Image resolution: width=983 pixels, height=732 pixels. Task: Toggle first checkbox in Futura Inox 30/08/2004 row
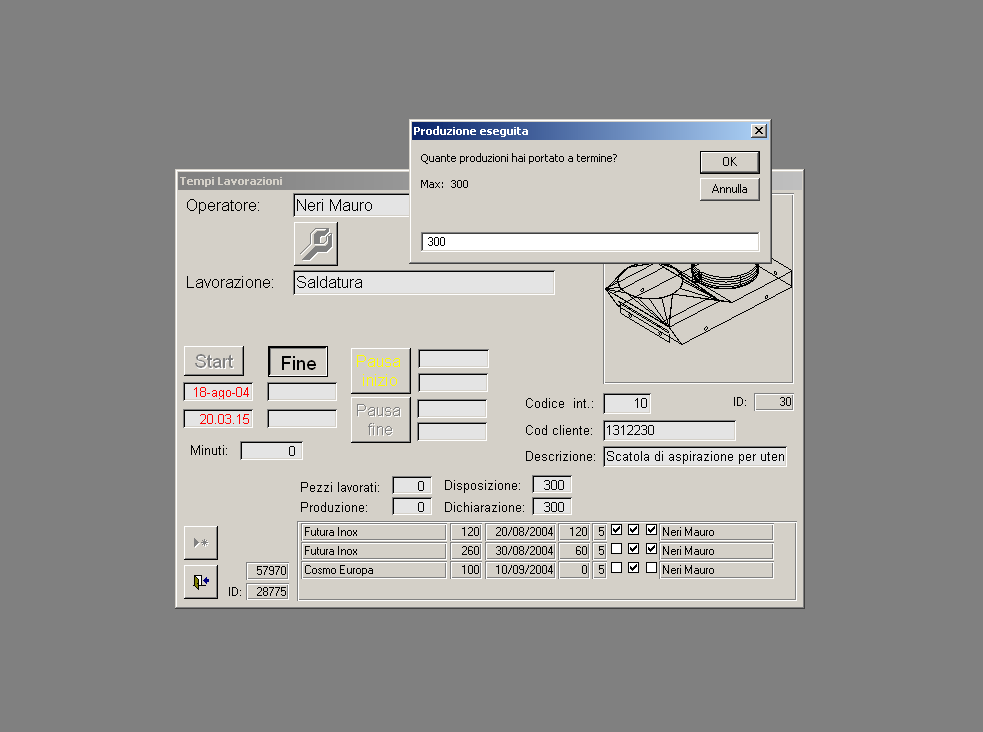tap(617, 549)
